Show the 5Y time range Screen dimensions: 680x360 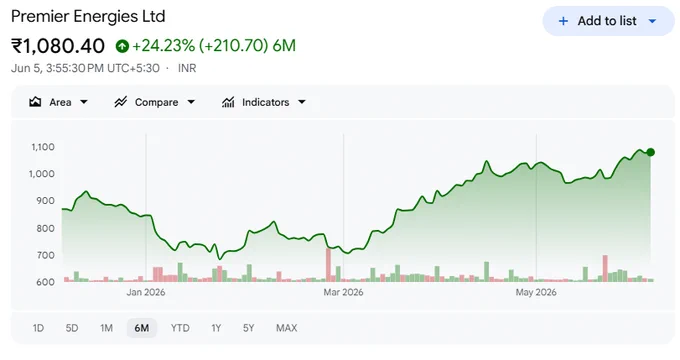click(248, 328)
